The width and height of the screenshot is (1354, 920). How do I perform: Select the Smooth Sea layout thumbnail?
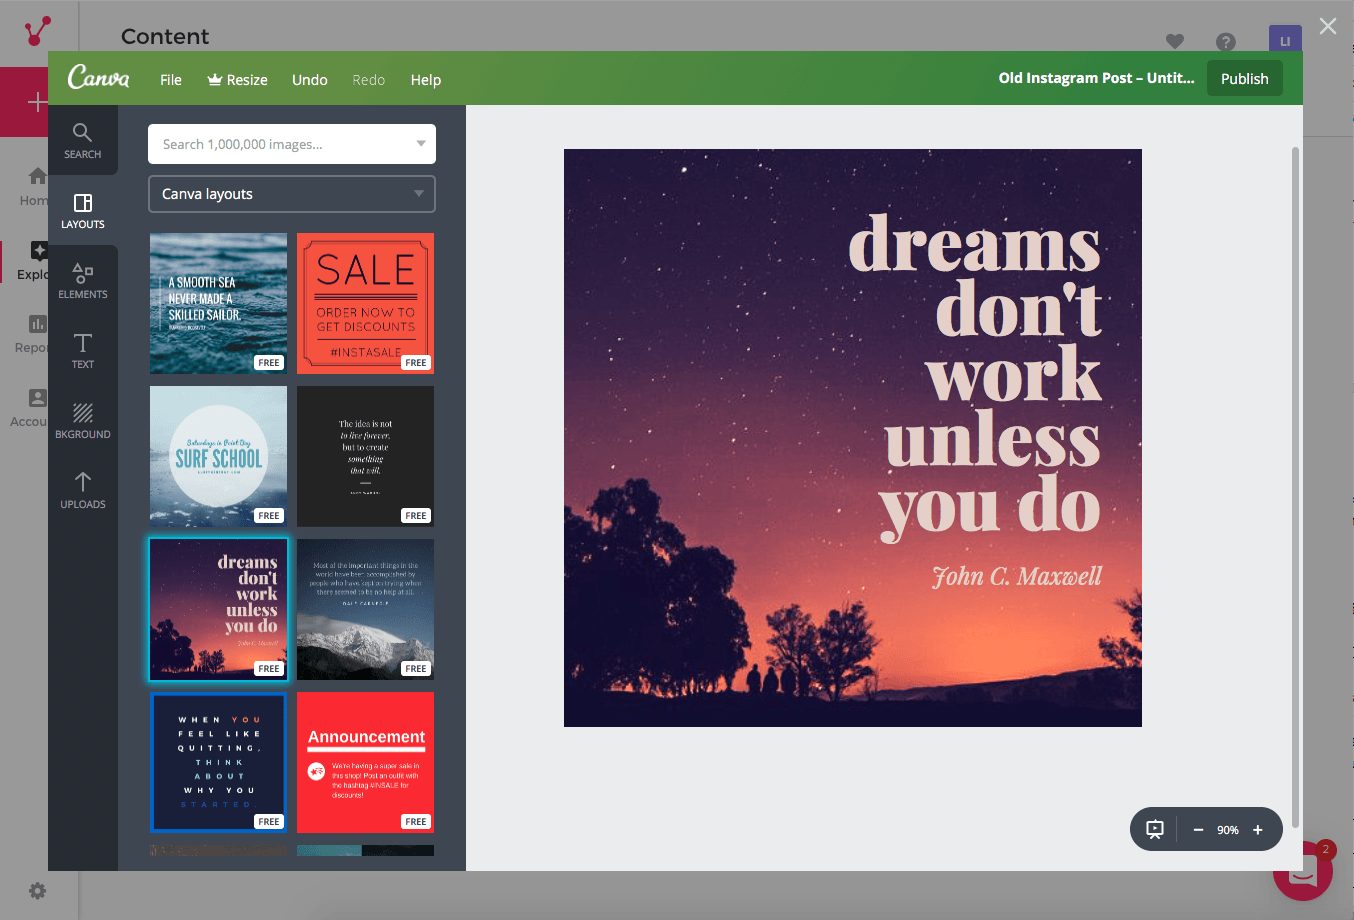218,303
